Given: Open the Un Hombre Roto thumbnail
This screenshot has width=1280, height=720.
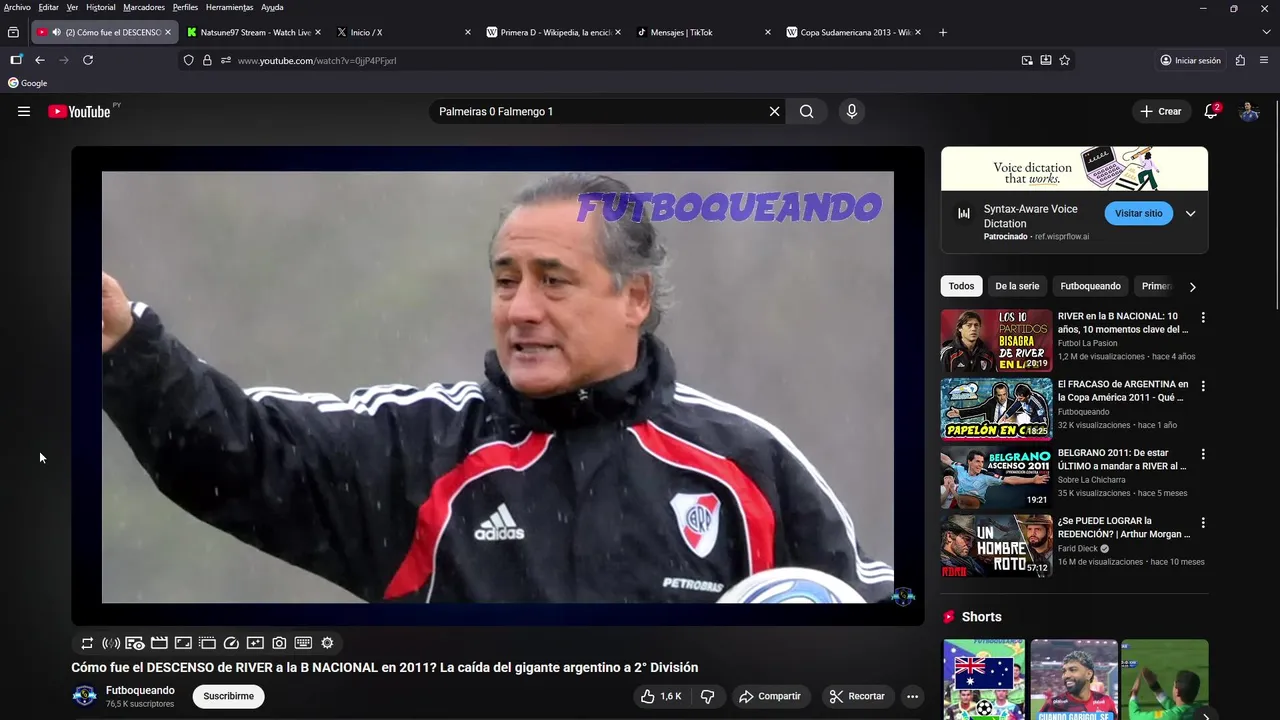Looking at the screenshot, I should tap(996, 545).
